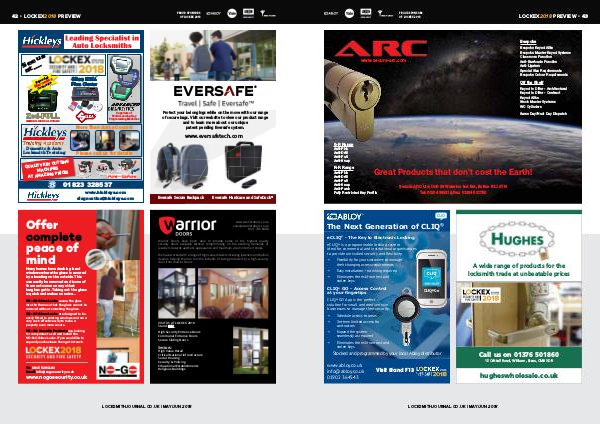Click the wood-panelled interior photo in Warrior ad
Screen dimensions: 600x424
[233, 294]
